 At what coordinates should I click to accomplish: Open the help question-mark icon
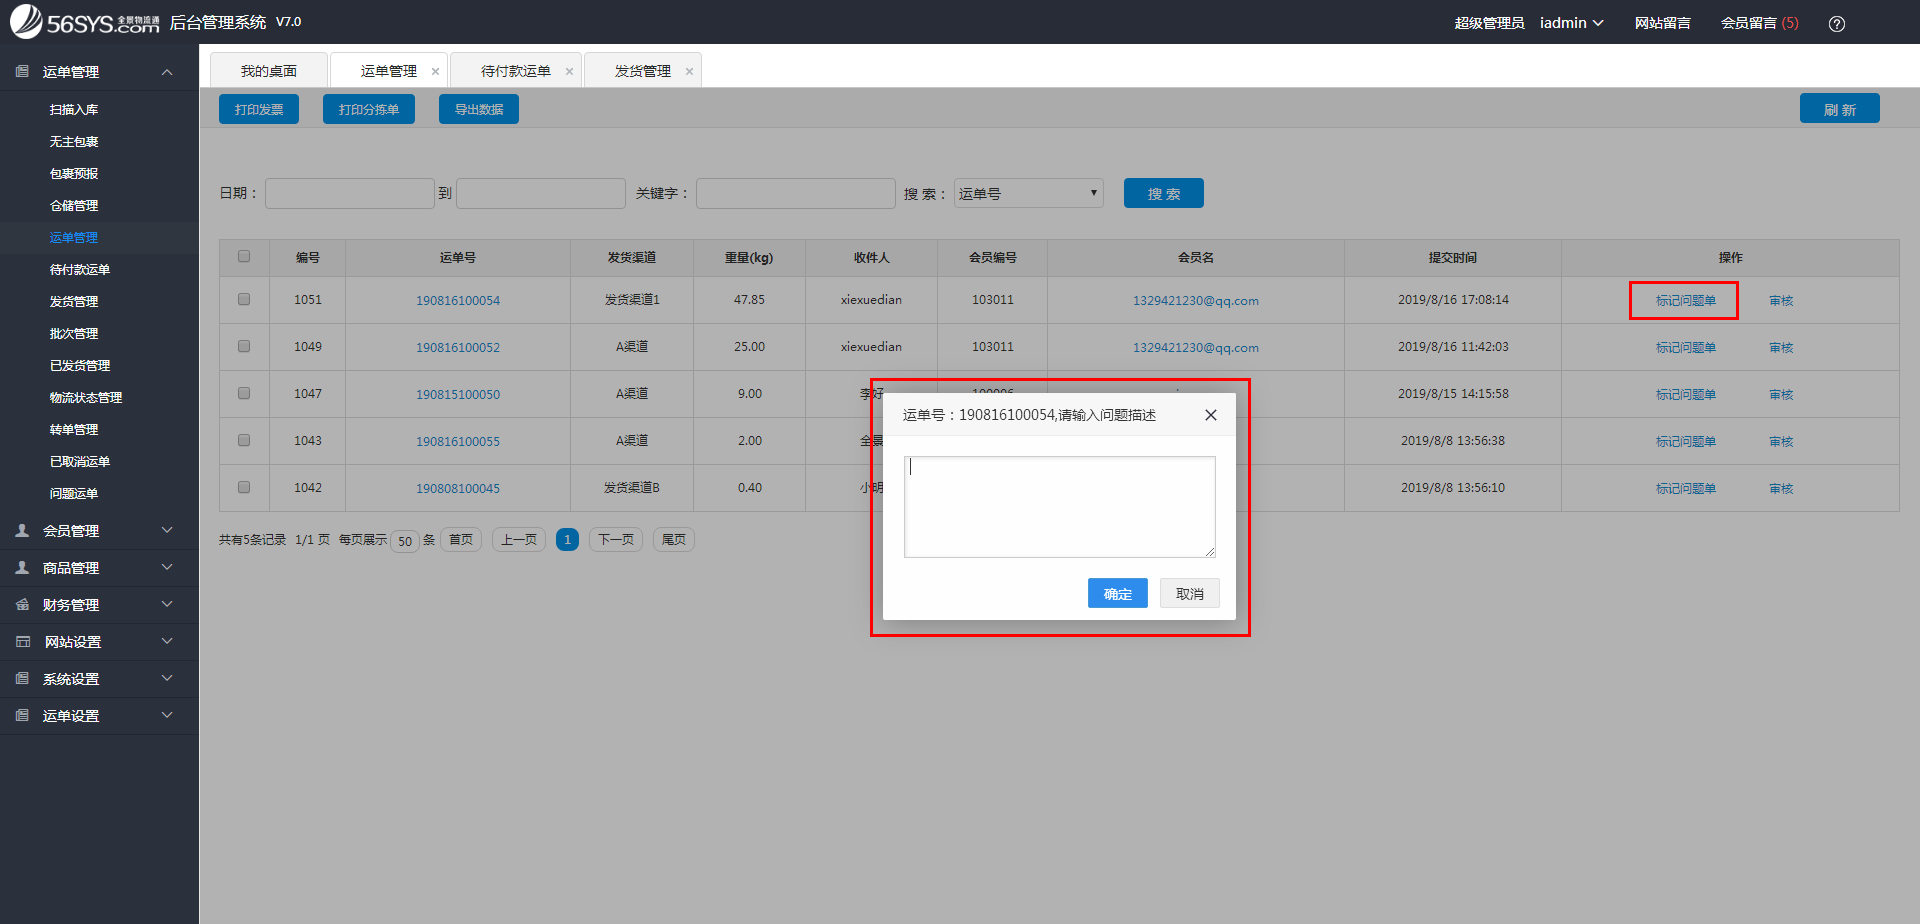(x=1837, y=23)
